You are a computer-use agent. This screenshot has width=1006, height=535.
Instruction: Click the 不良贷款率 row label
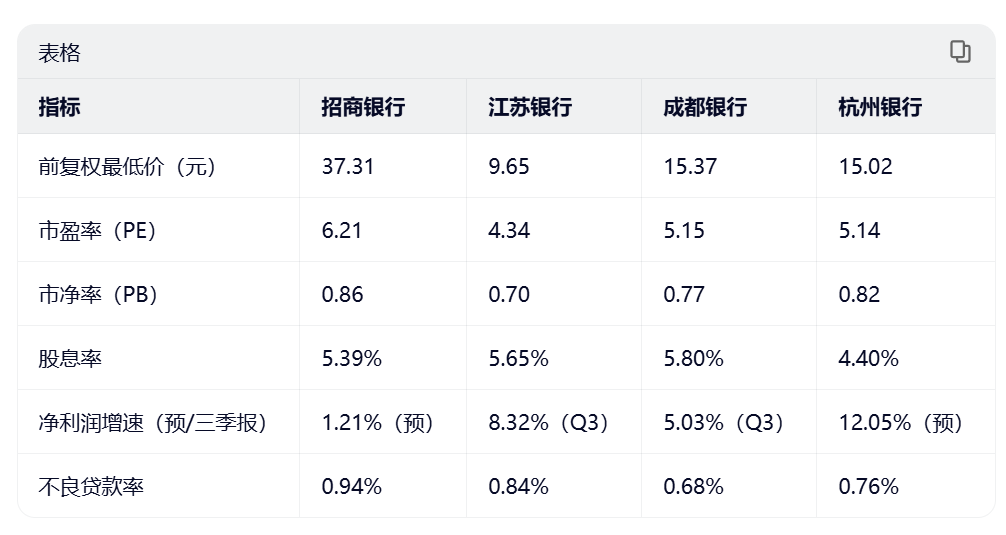click(91, 486)
